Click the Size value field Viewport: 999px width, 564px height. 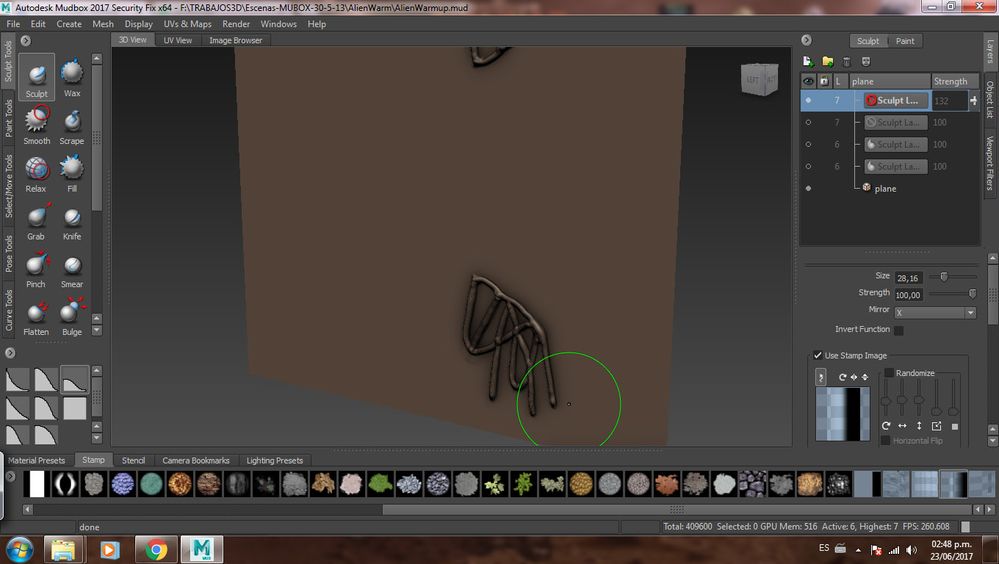(x=909, y=278)
